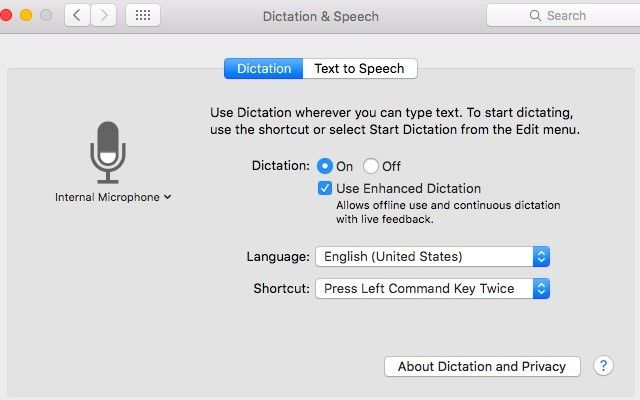This screenshot has width=640, height=400.
Task: Click About Dictation and Privacy button
Action: point(482,367)
